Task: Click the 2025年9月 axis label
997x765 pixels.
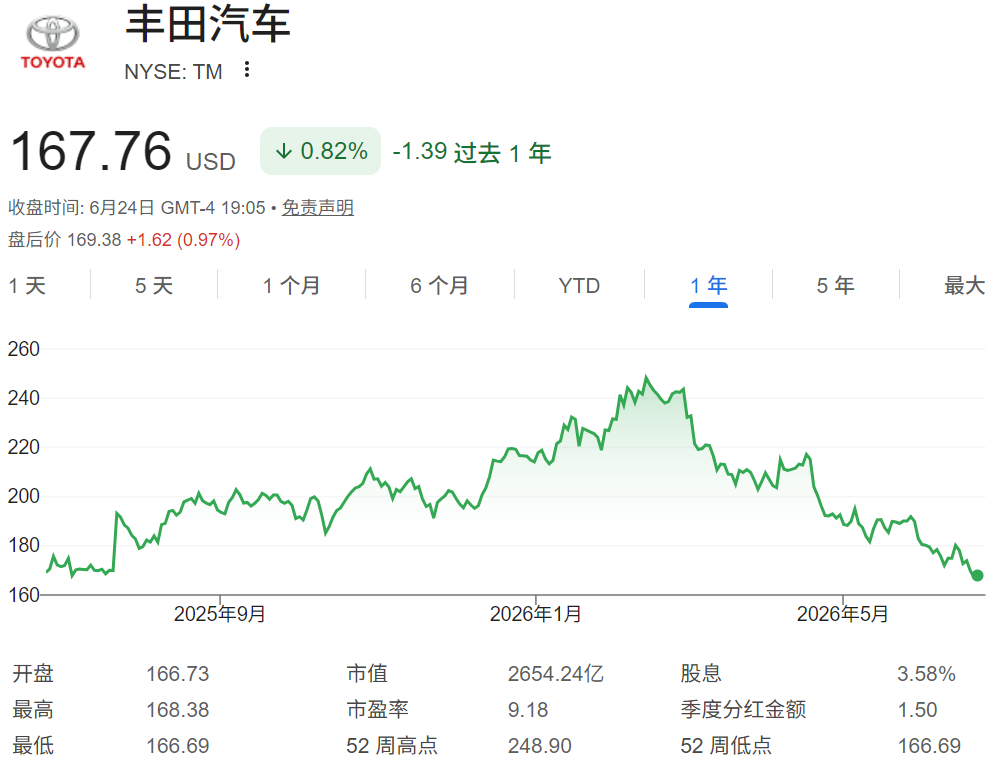Action: click(x=219, y=614)
